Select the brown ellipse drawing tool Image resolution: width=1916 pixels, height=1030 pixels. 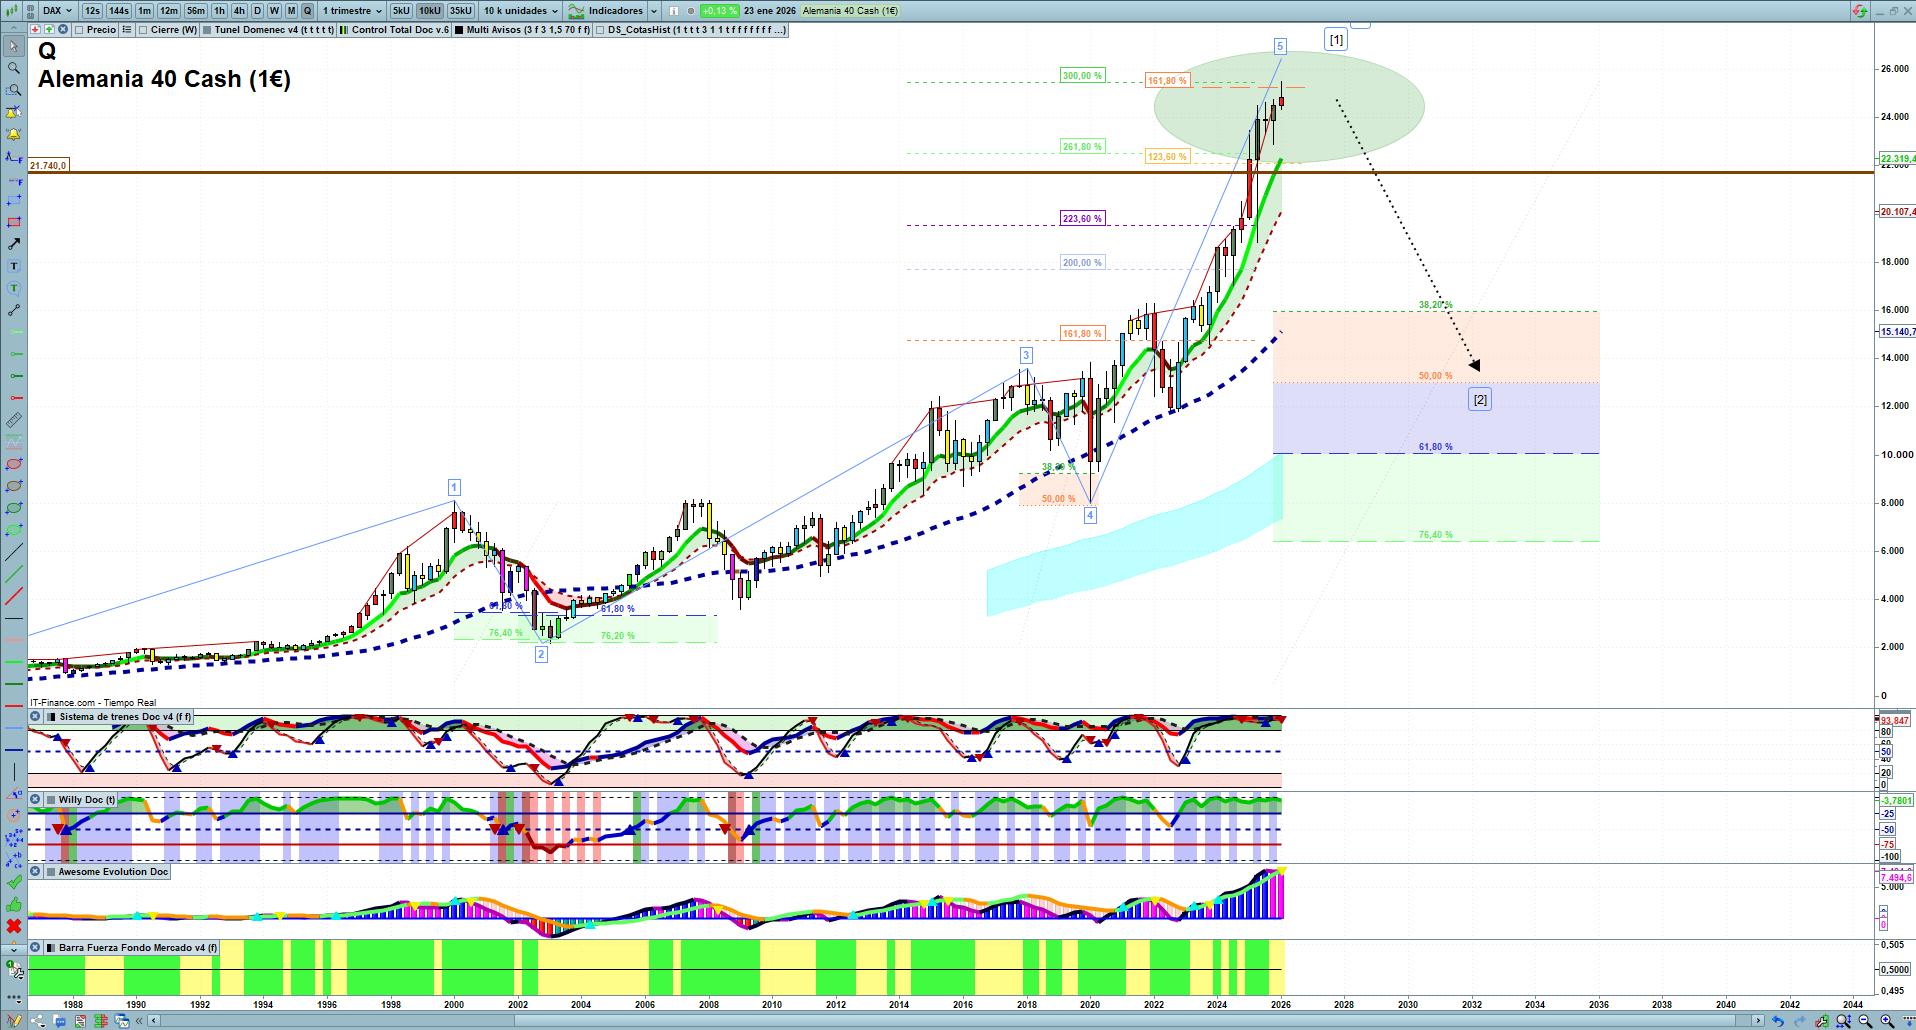click(x=14, y=486)
